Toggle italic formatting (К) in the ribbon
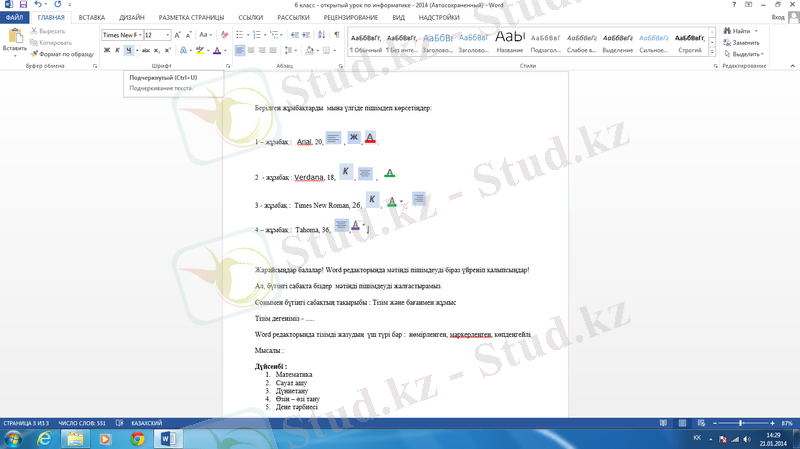This screenshot has height=449, width=800. (x=118, y=50)
